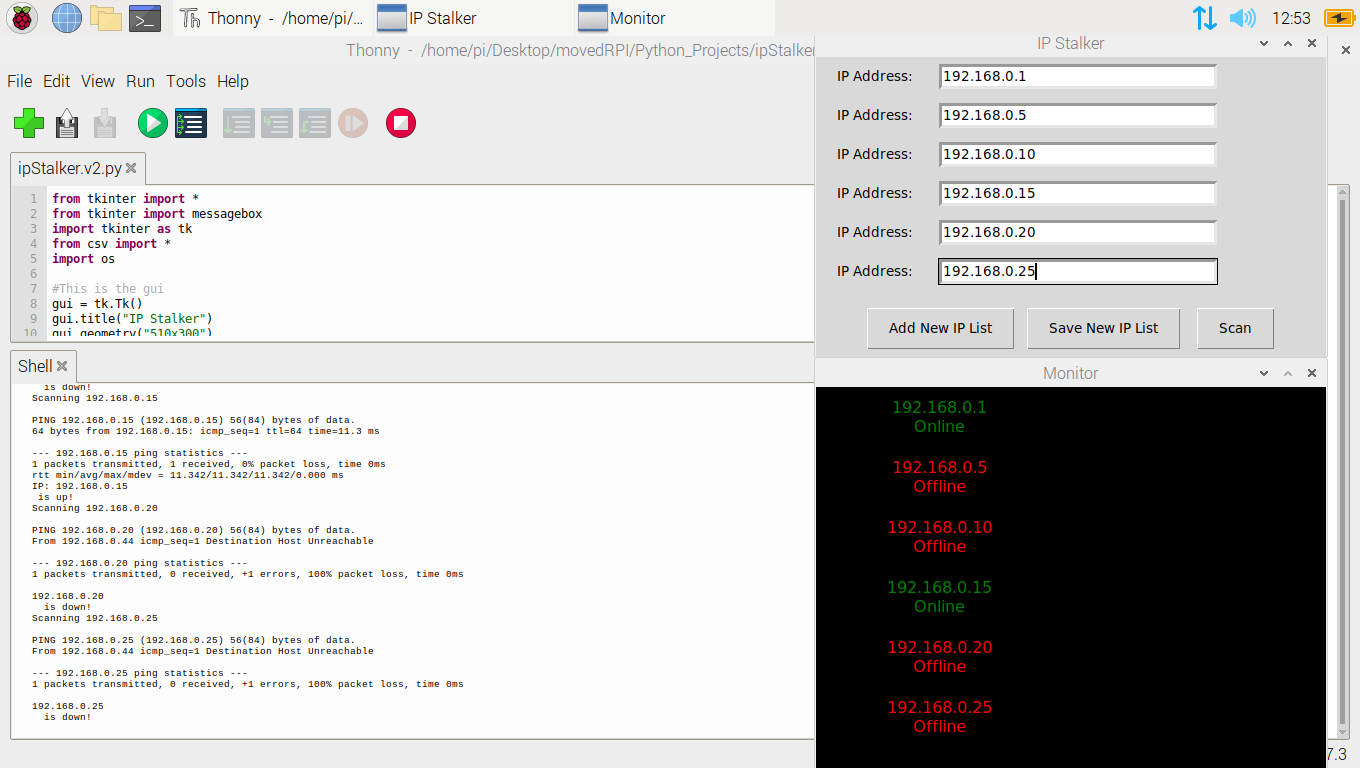Click the Thonny load file icon

(x=67, y=123)
